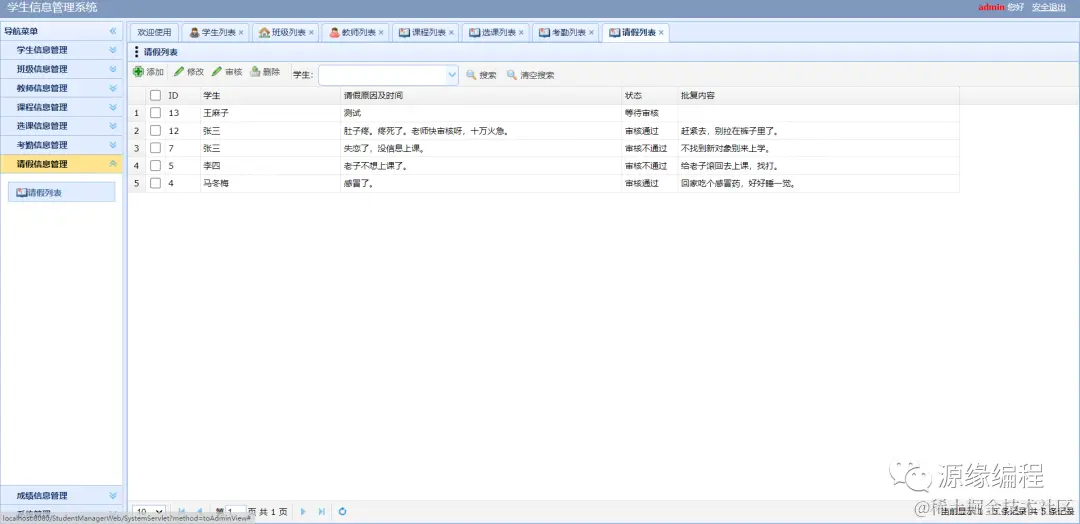Click the 删除 delete toolbar button

coord(264,72)
